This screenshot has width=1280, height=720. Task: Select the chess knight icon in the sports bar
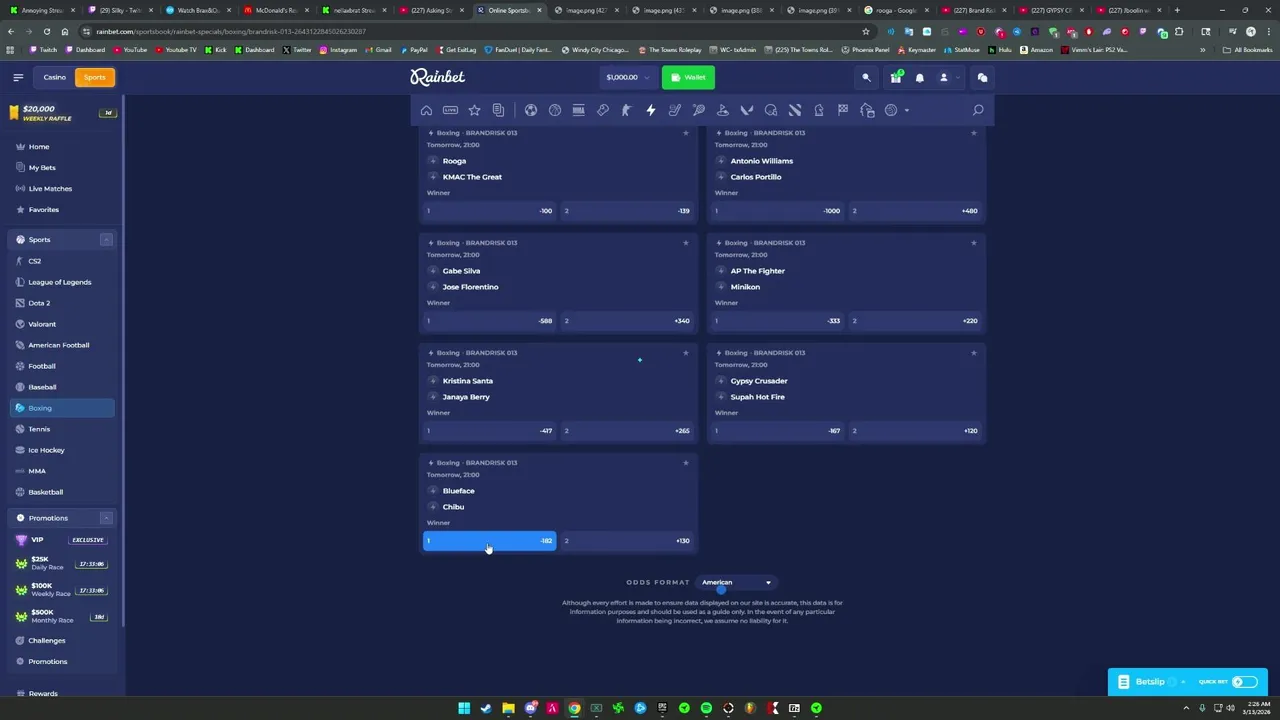tap(819, 110)
